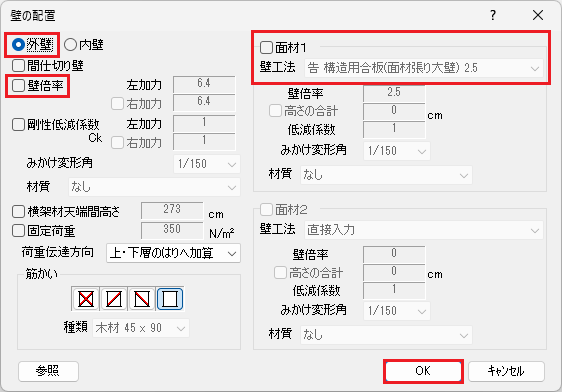
Task: Open 面材1 材質 dropdown
Action: pos(386,175)
